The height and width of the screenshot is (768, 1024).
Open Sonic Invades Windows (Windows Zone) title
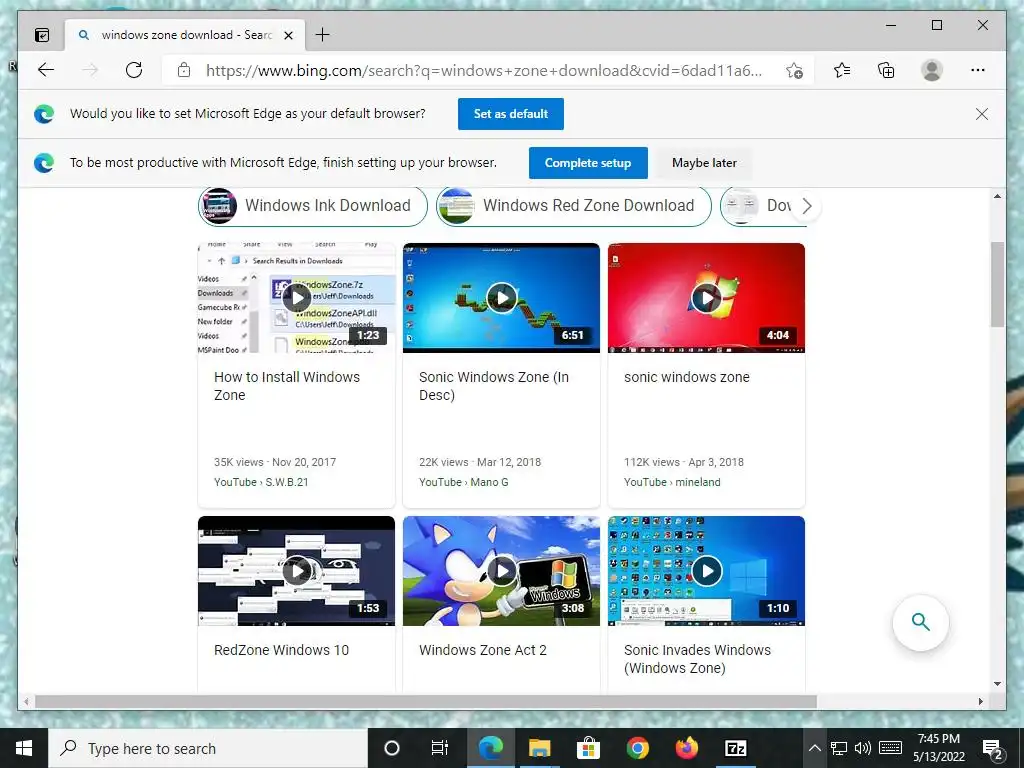click(x=697, y=659)
